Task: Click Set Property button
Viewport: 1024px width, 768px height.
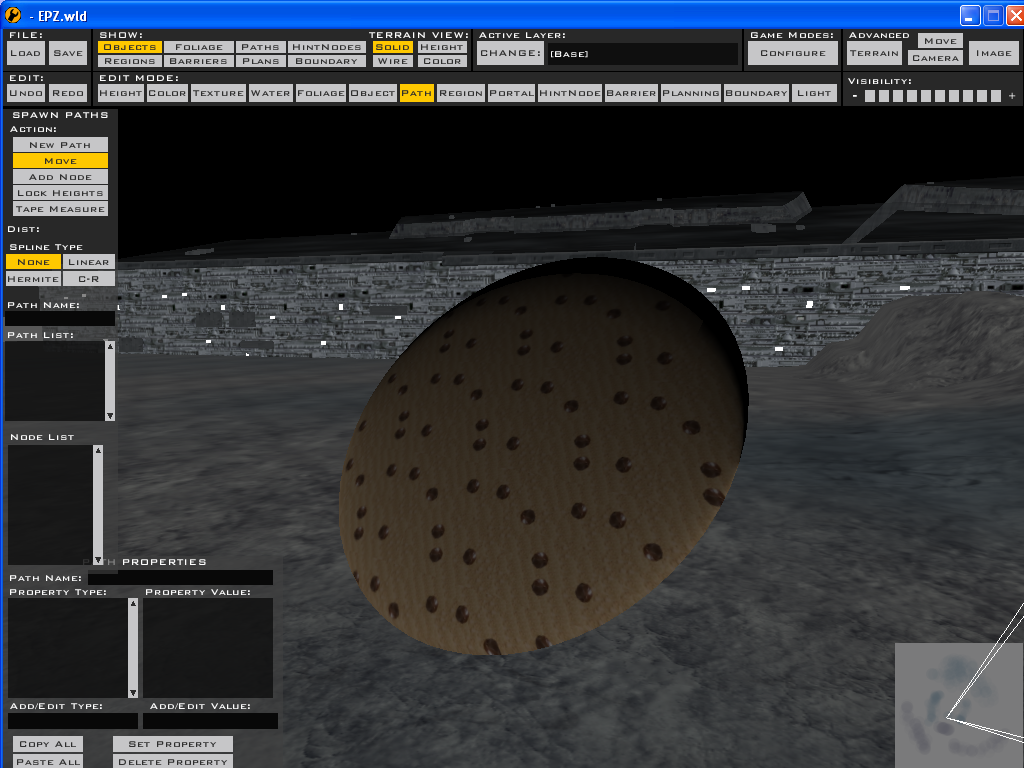Action: (172, 744)
